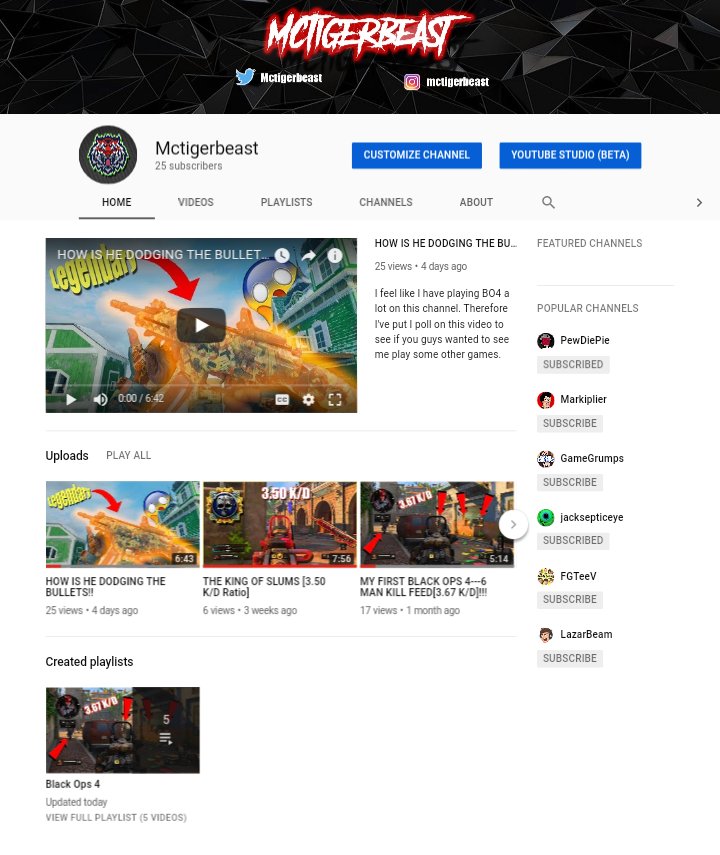Mute the video with the speaker icon
This screenshot has height=855, width=720.
[x=100, y=400]
